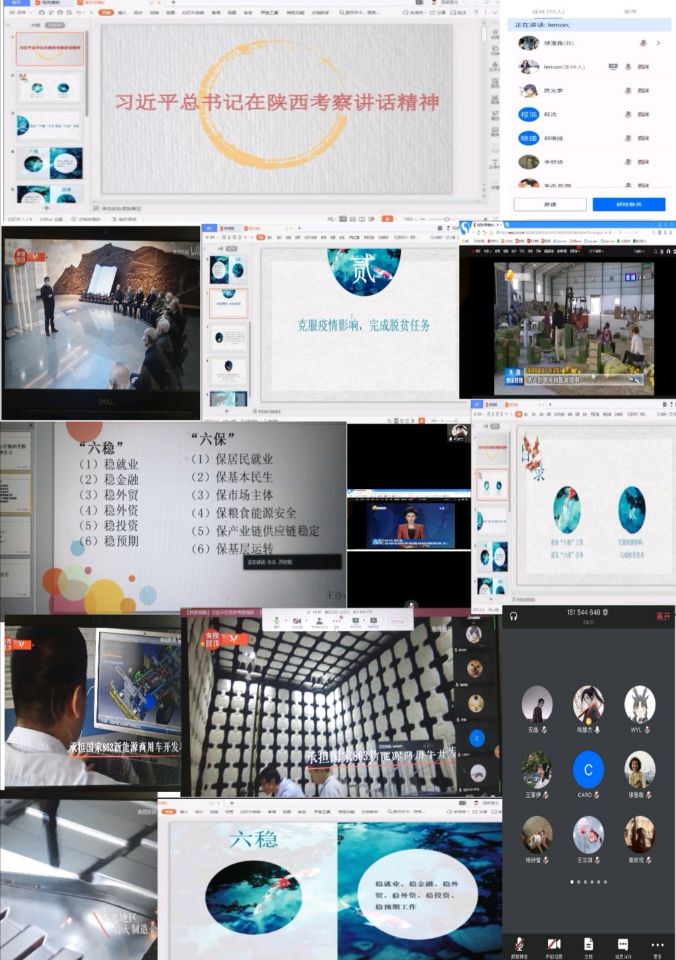Open arrow dropdown beside toolbar microphone icon
The height and width of the screenshot is (960, 676).
coord(285,621)
